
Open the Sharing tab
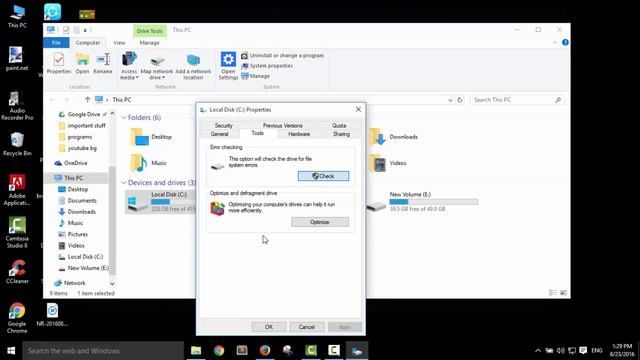click(x=341, y=134)
